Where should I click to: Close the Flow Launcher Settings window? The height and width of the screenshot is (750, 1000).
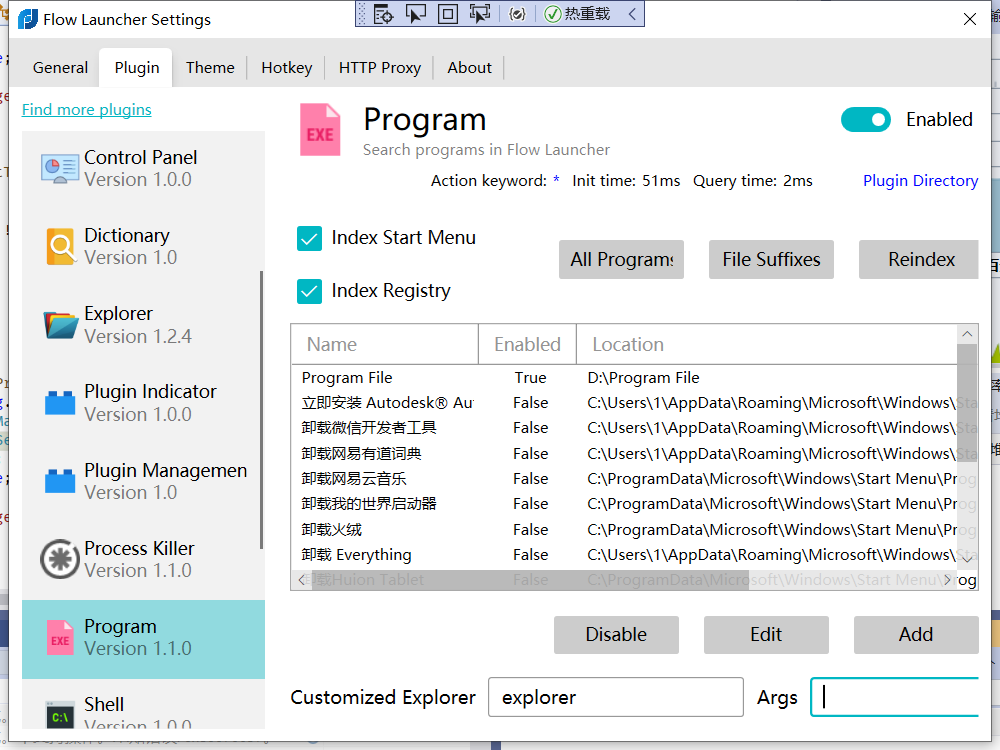point(969,19)
